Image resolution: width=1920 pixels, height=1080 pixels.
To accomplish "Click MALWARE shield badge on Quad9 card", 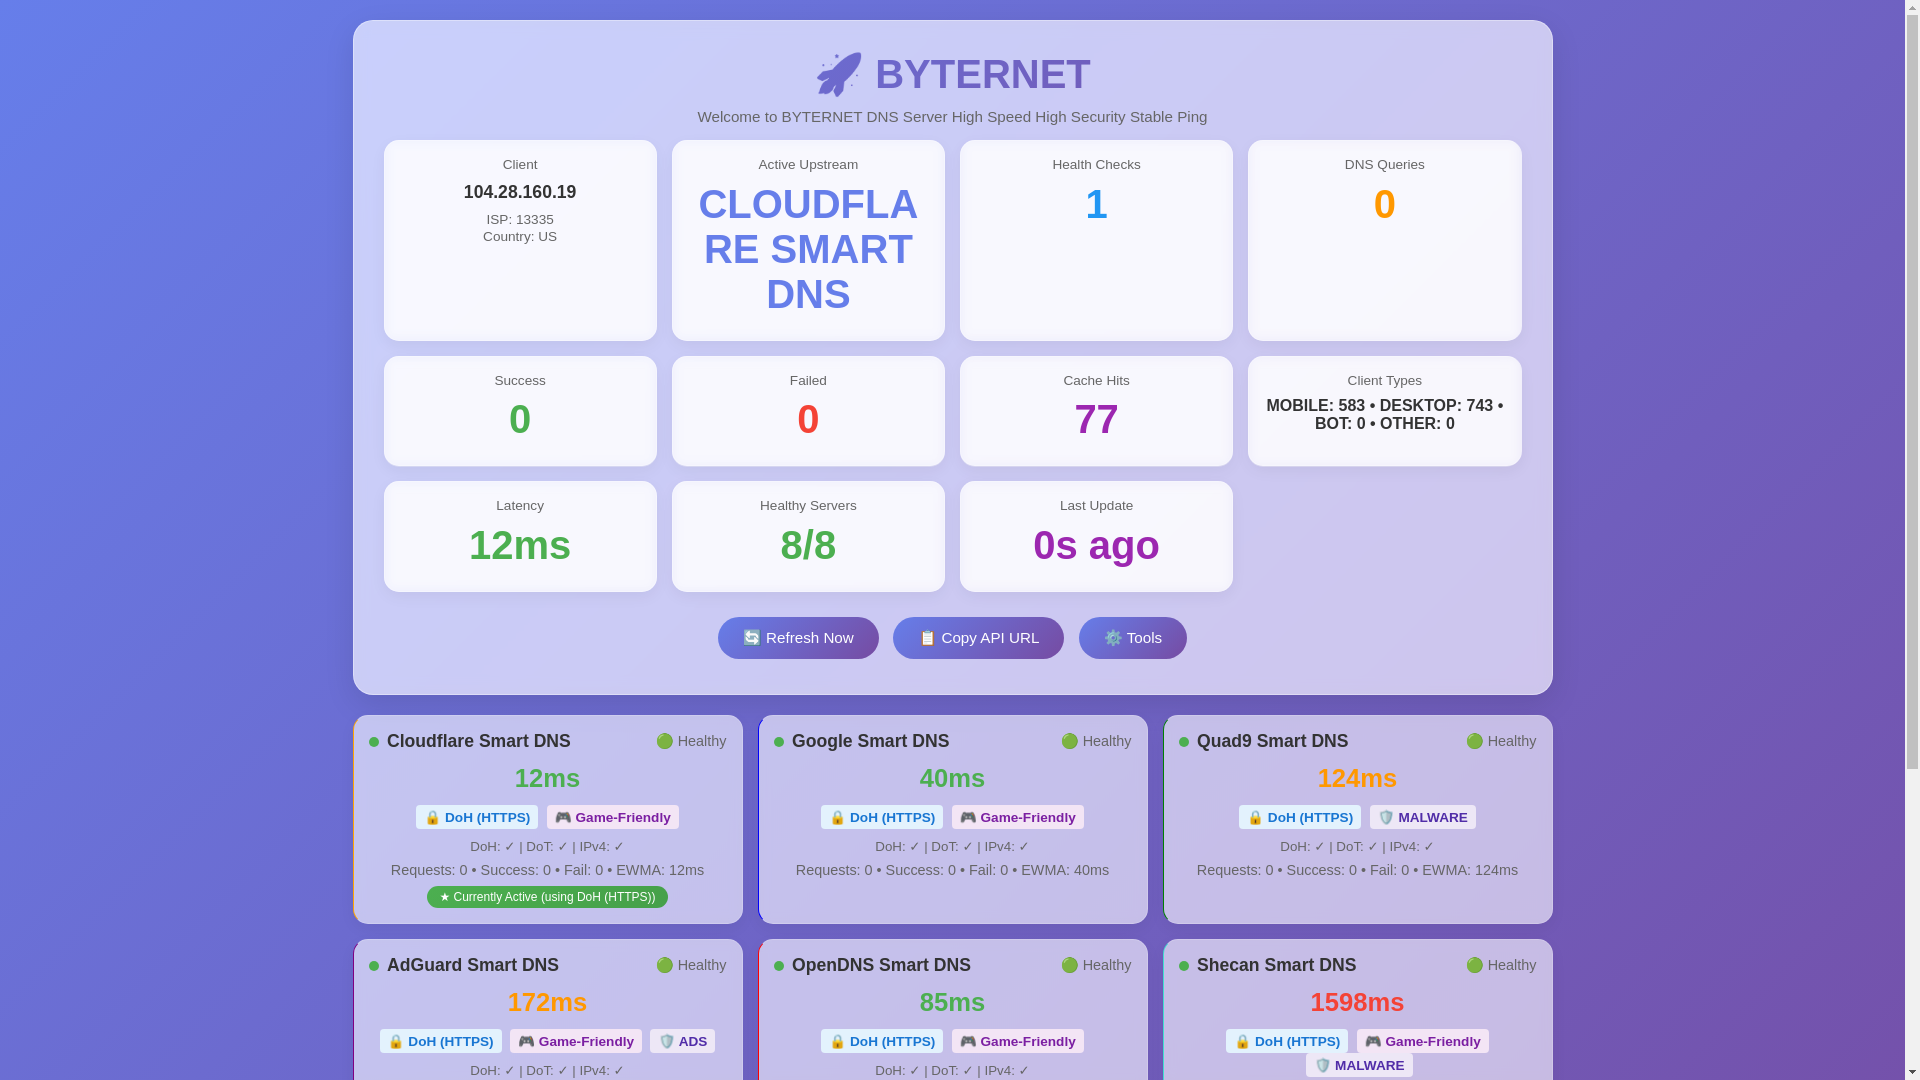I will [x=1422, y=817].
